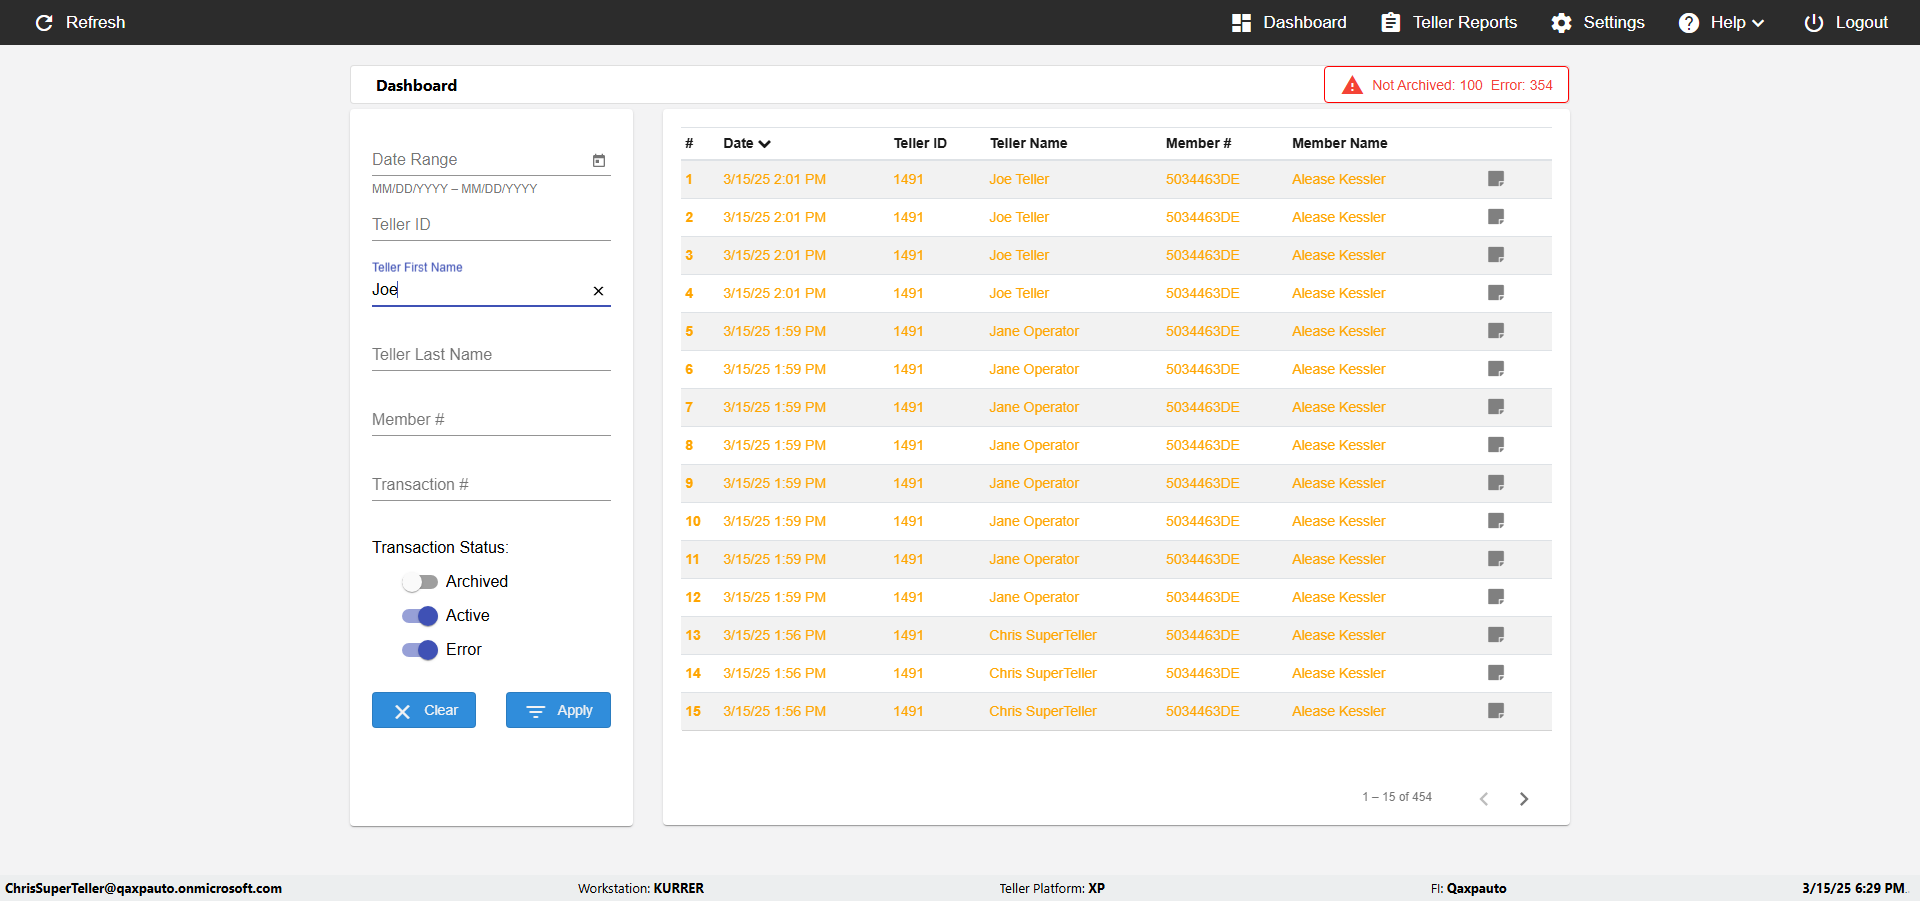Open the Dashboard menu item
The image size is (1920, 901).
pyautogui.click(x=1289, y=22)
